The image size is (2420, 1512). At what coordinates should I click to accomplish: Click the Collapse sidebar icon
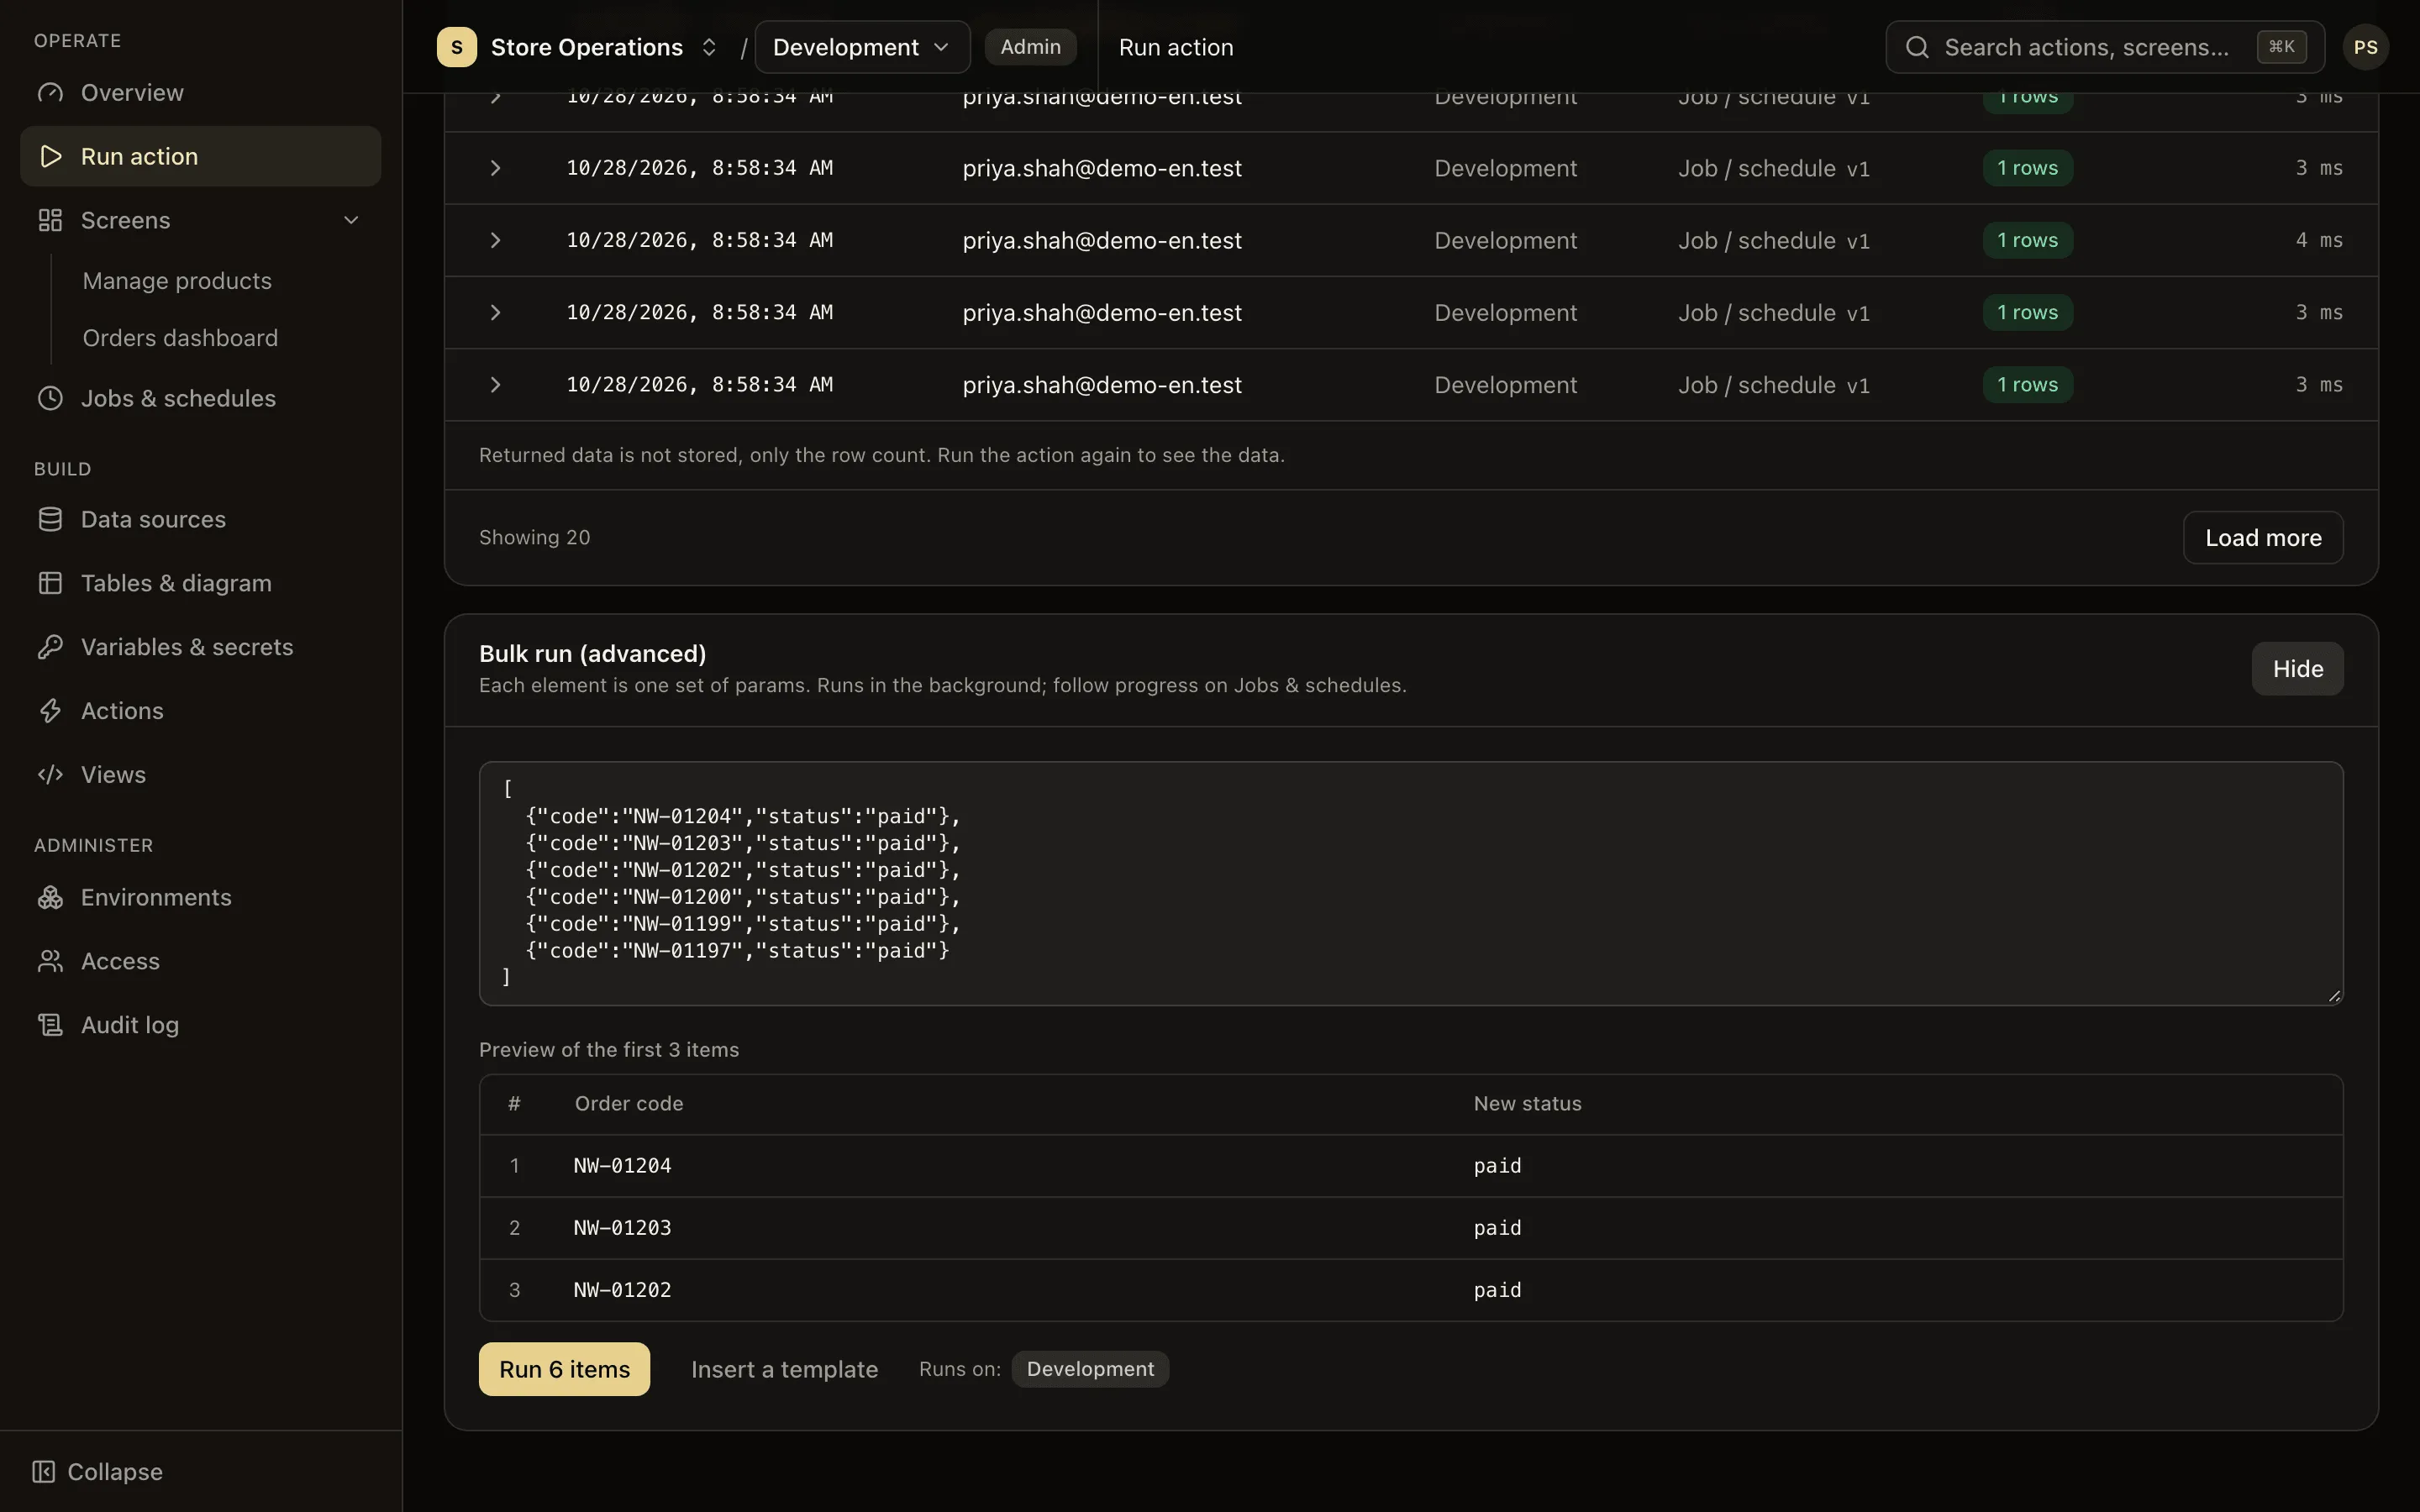[x=43, y=1471]
